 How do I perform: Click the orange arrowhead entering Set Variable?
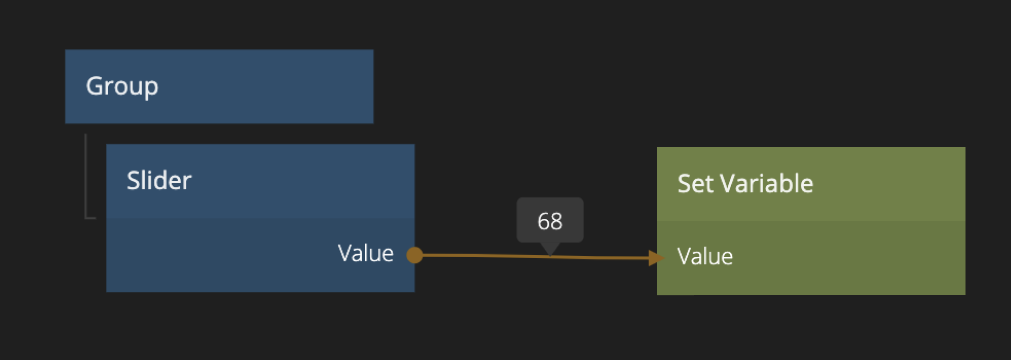[656, 258]
